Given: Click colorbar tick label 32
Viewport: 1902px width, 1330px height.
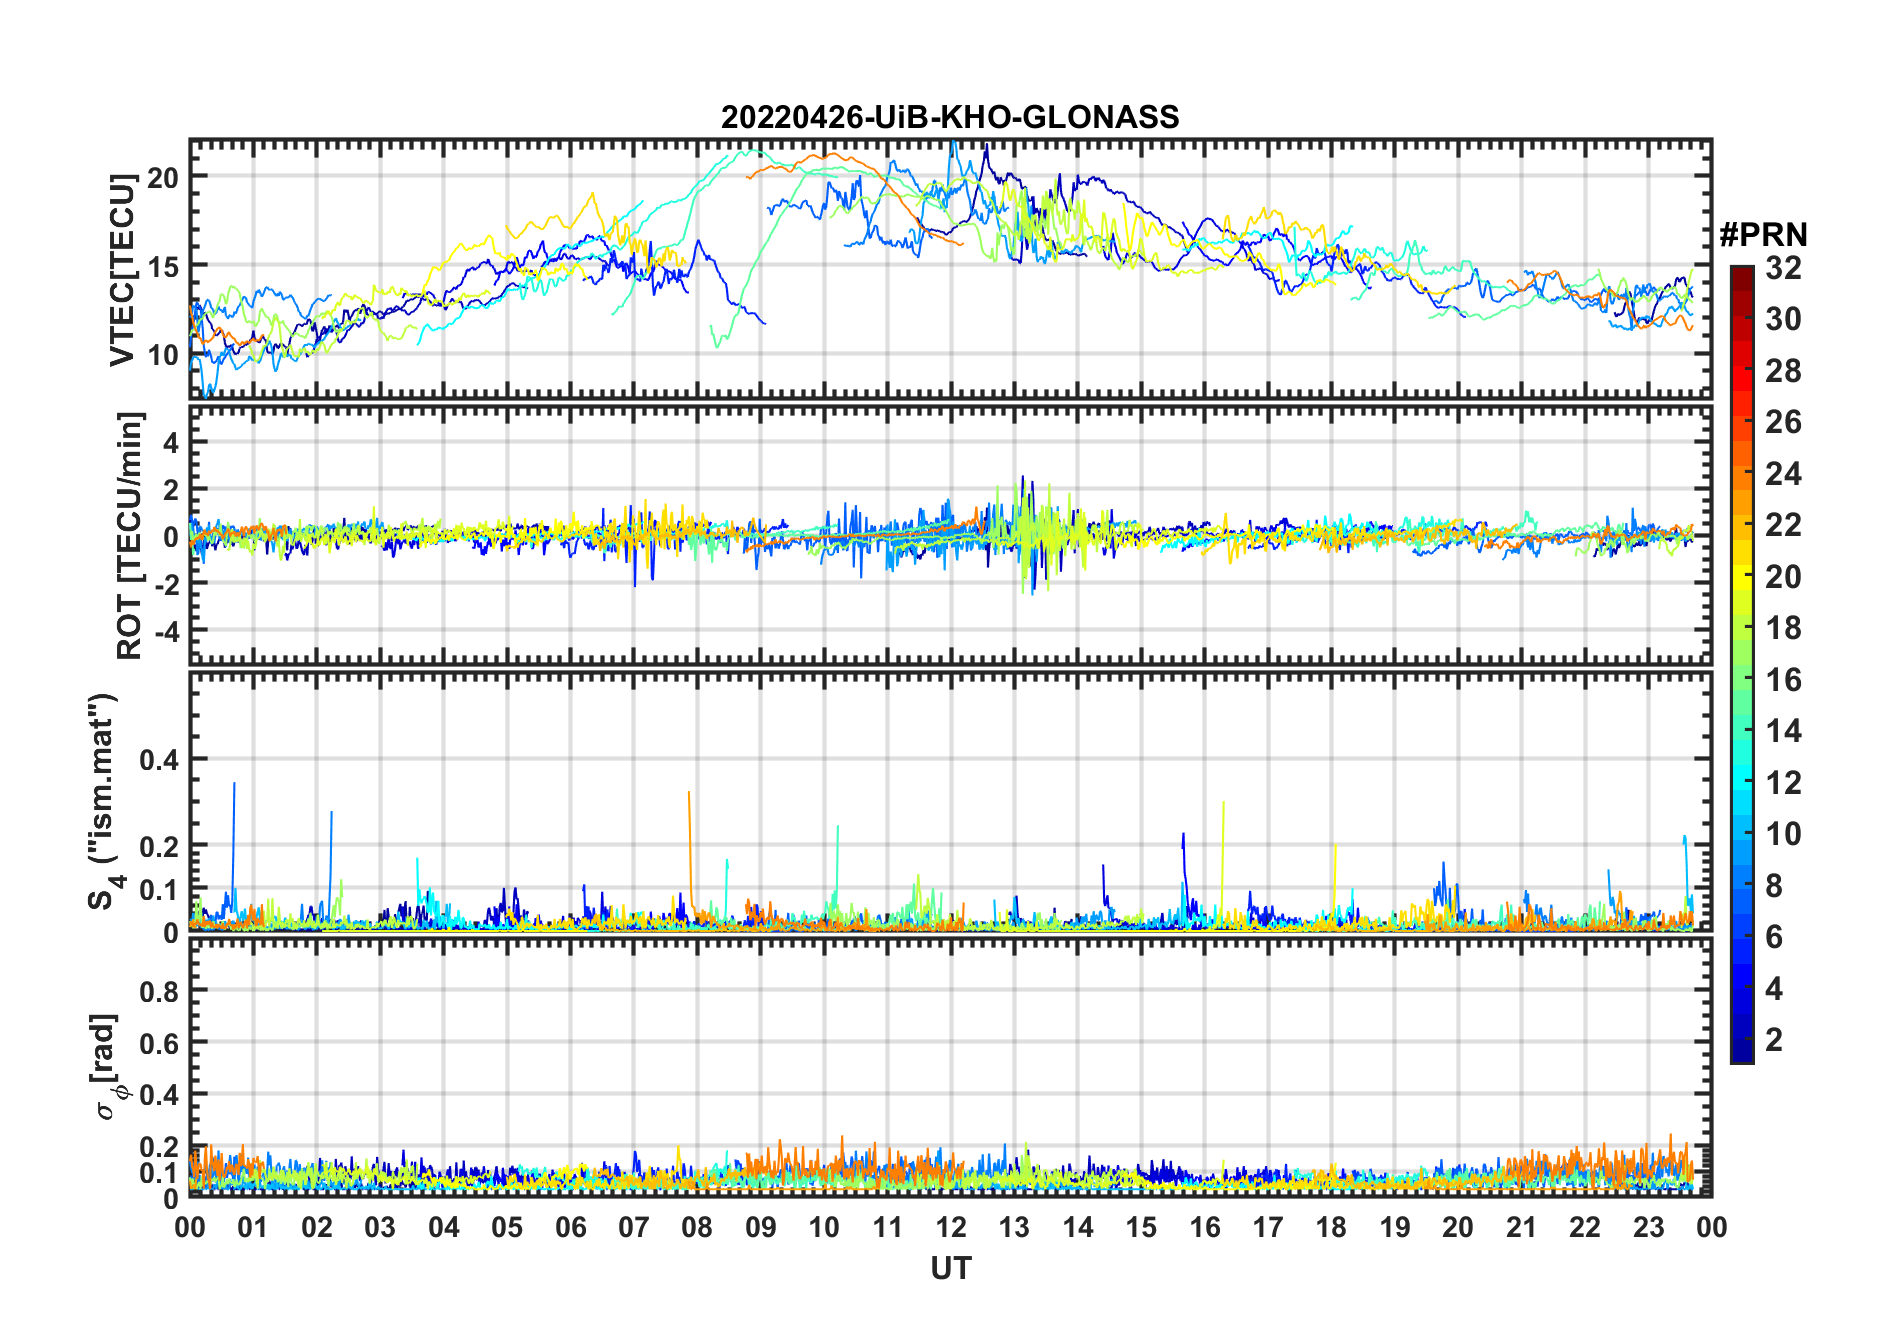Looking at the screenshot, I should (1783, 268).
